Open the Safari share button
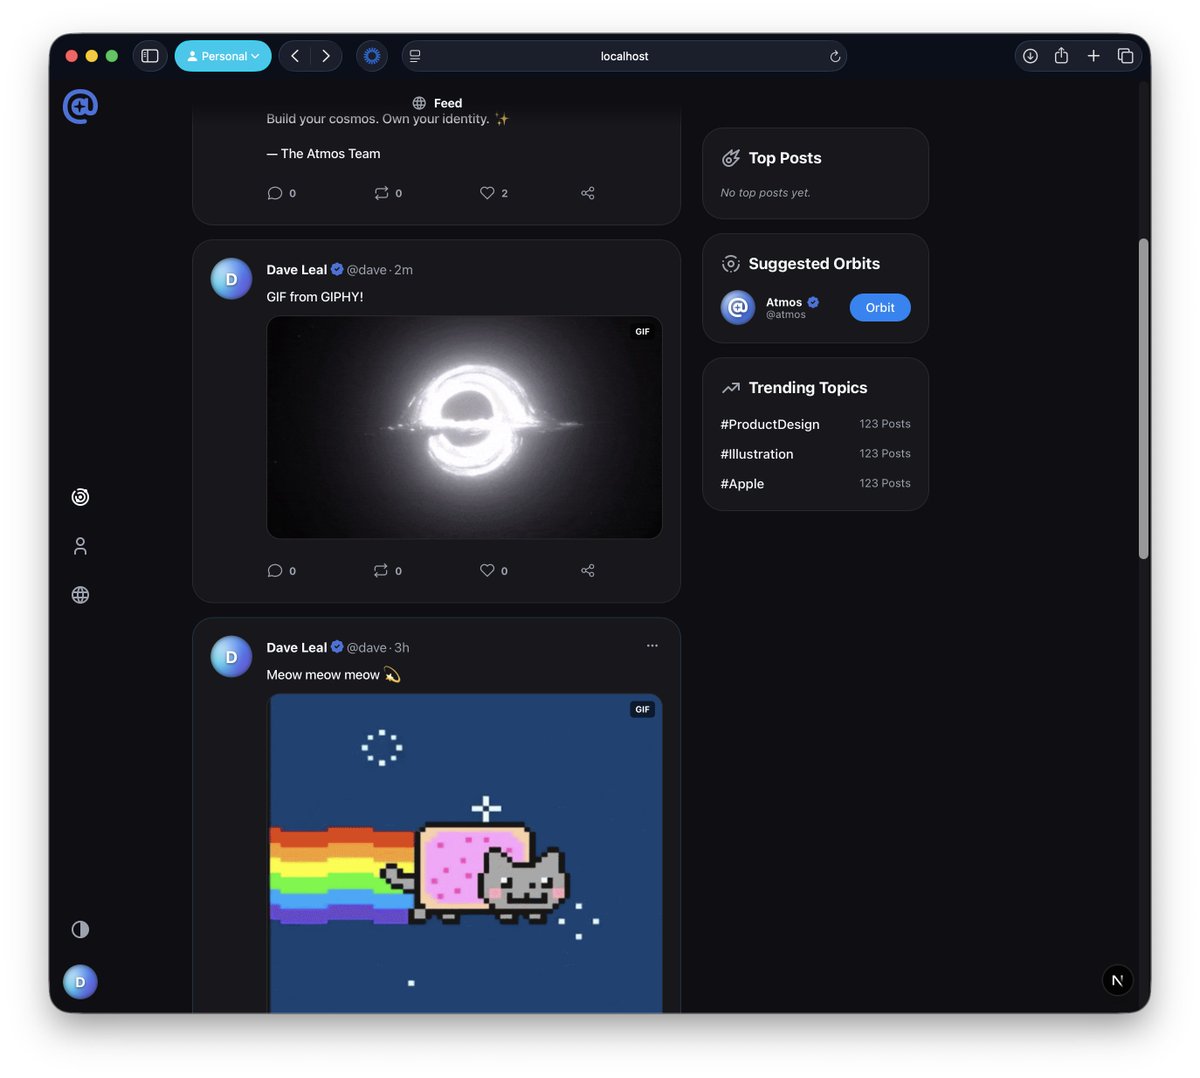The height and width of the screenshot is (1078, 1200). (1061, 56)
